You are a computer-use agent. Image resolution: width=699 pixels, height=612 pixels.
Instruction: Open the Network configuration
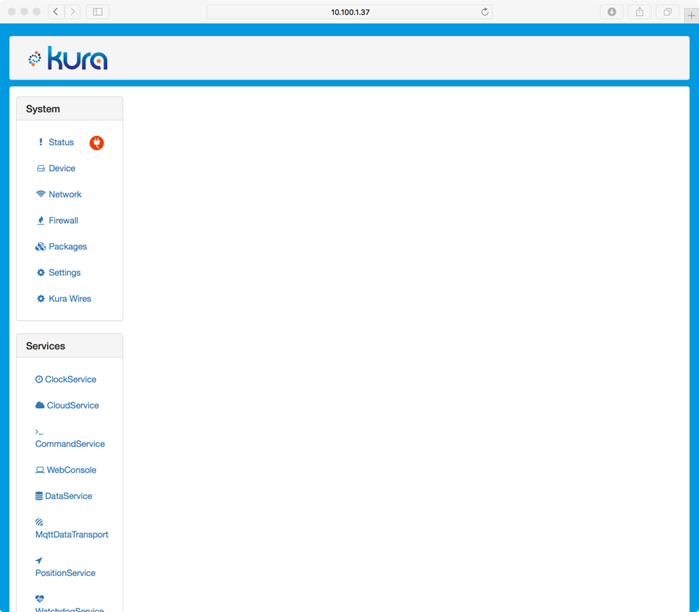(65, 194)
